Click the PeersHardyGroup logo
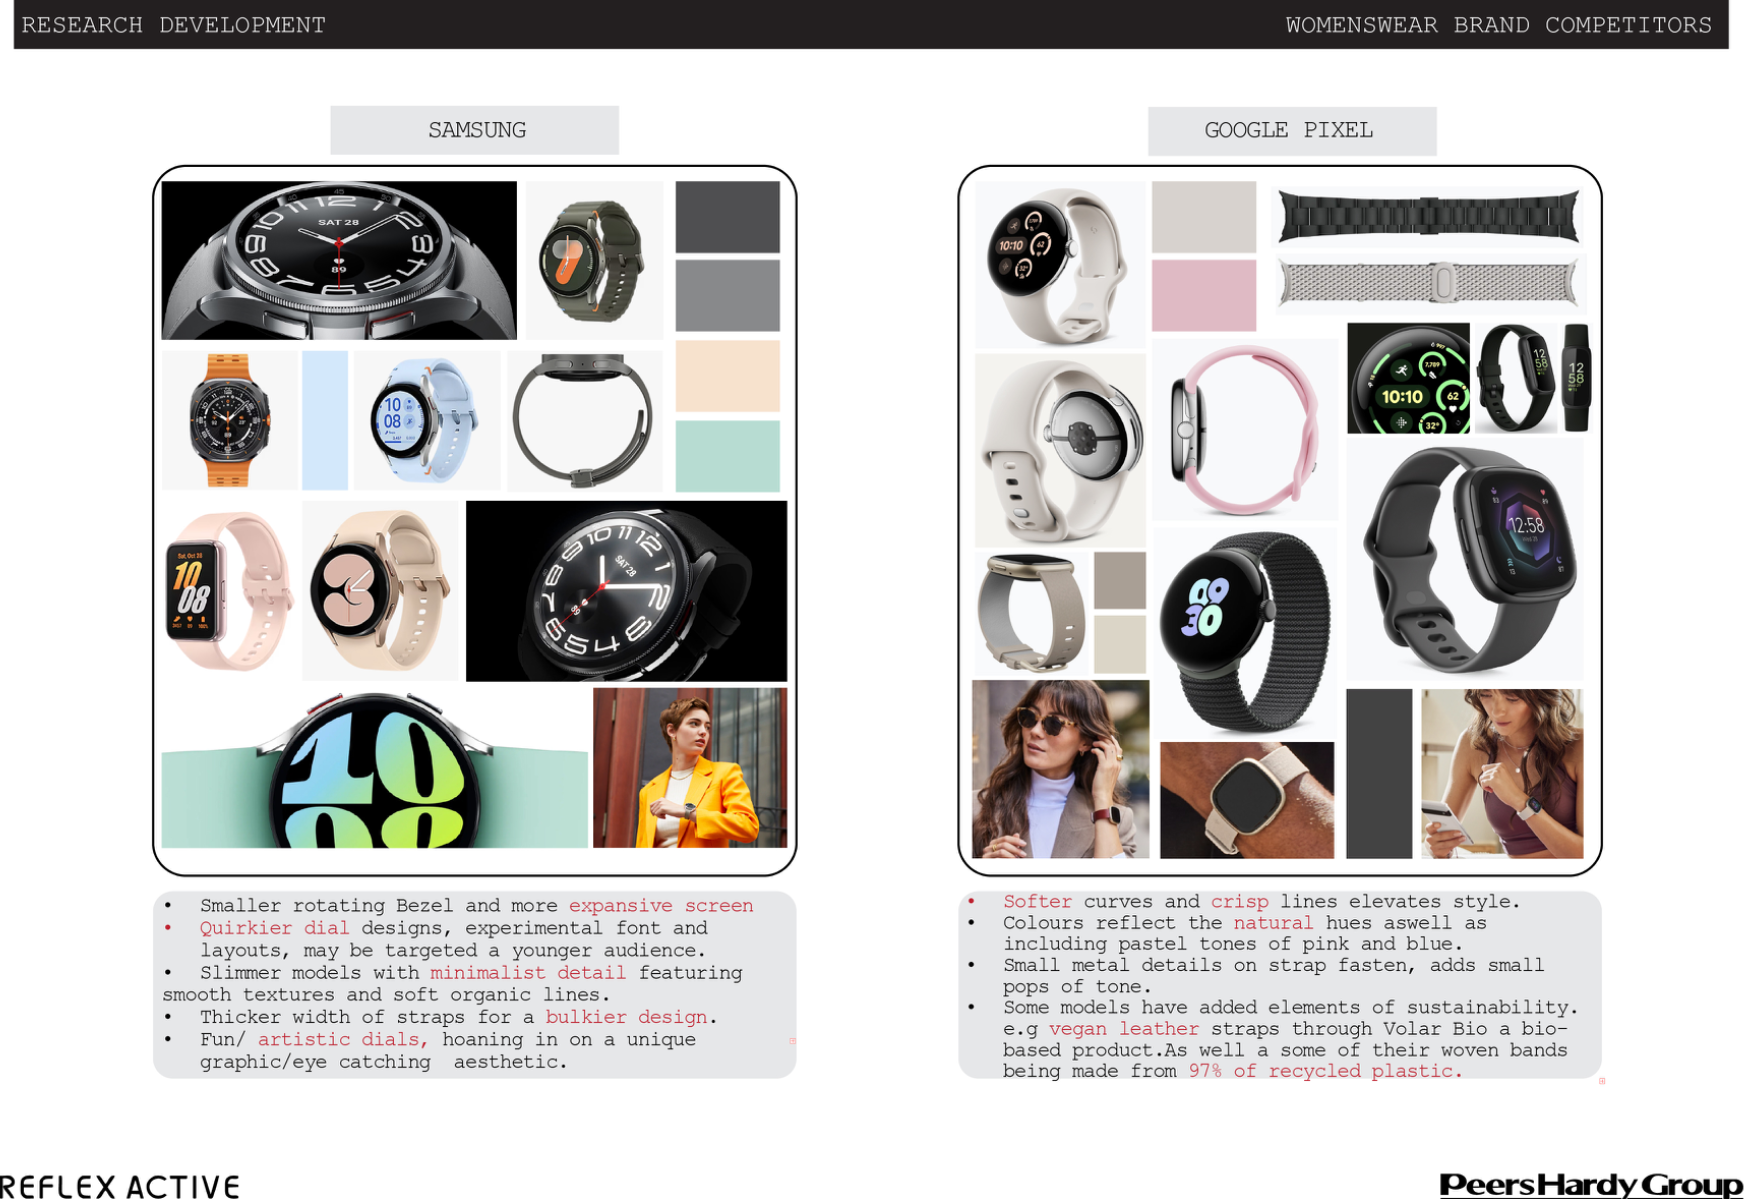 point(1590,1185)
